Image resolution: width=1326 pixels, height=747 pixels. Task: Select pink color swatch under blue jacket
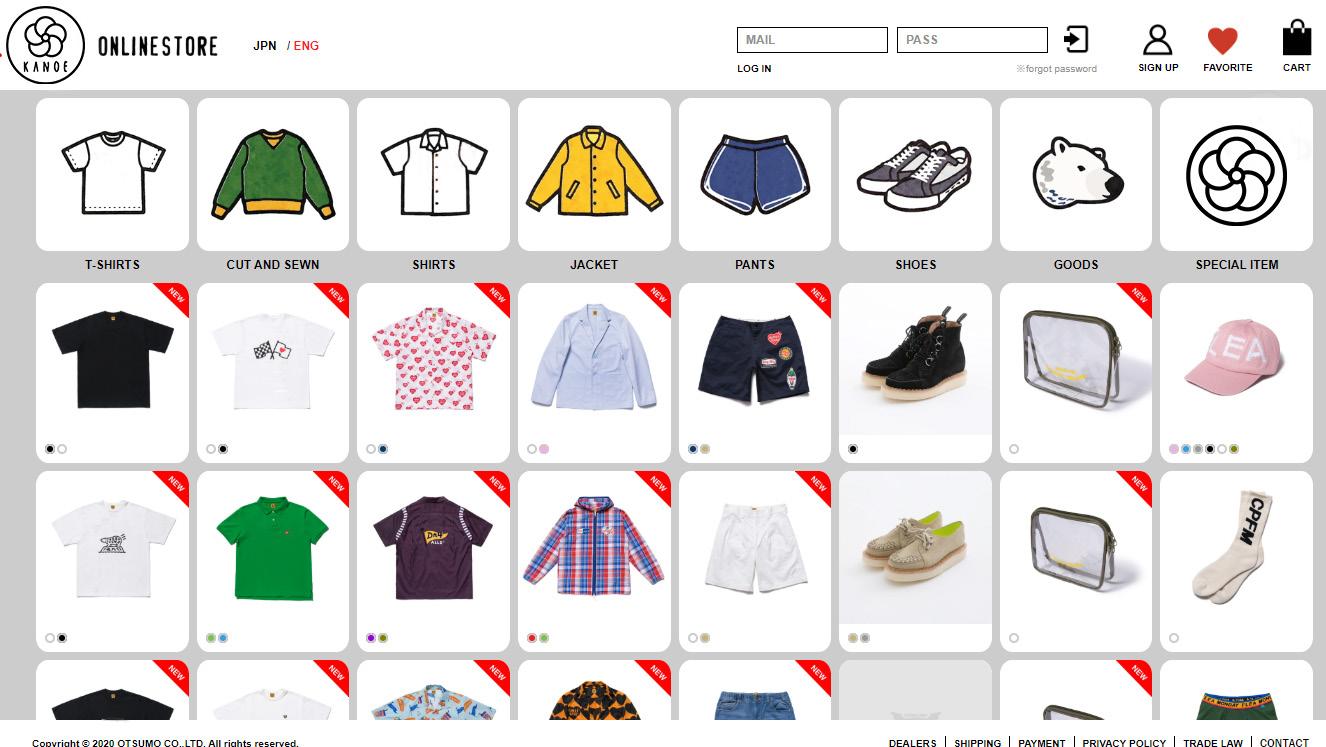pos(544,449)
